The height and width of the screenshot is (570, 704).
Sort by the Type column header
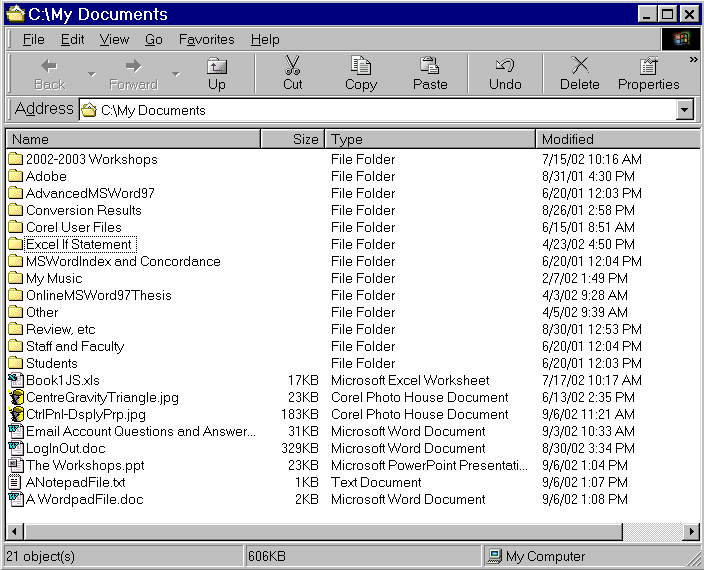coord(430,139)
